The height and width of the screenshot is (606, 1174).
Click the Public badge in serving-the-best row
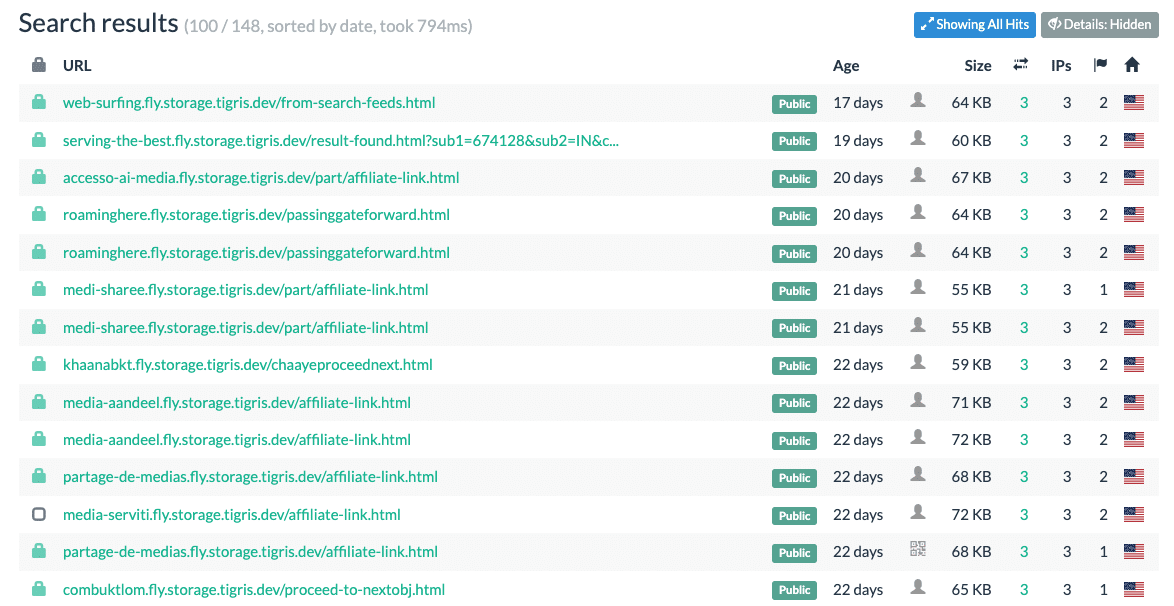click(x=794, y=142)
